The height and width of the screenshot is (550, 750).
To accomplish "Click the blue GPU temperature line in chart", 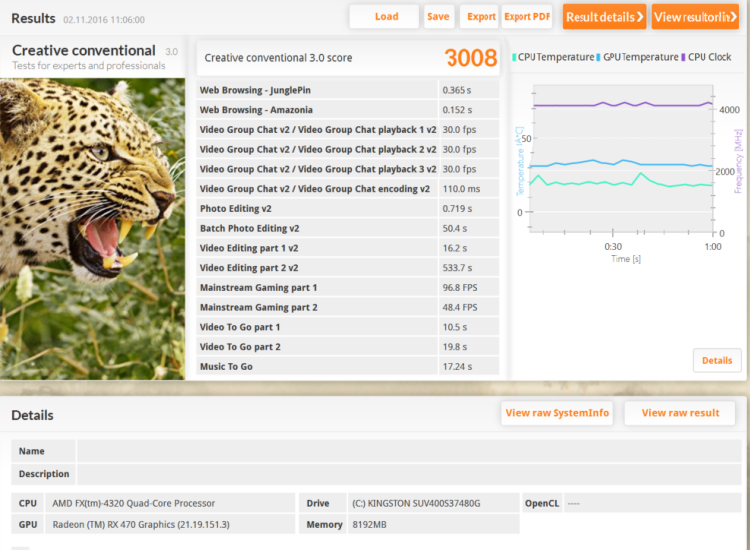I will (622, 161).
